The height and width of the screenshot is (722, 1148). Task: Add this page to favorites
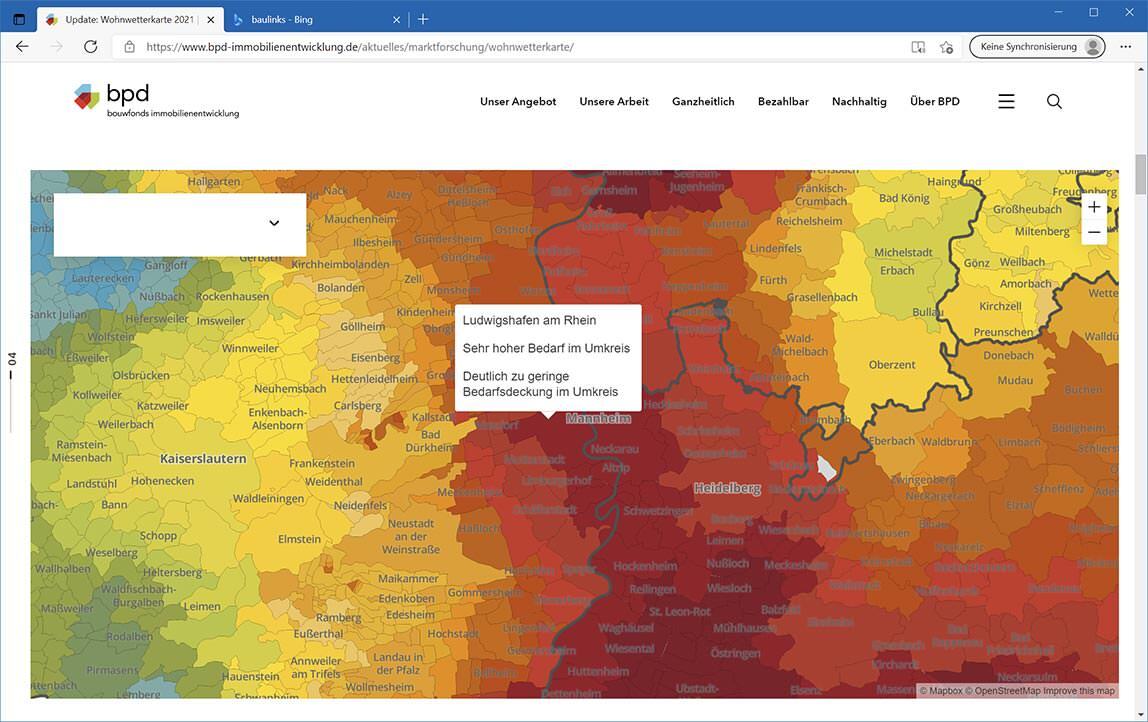(x=947, y=47)
